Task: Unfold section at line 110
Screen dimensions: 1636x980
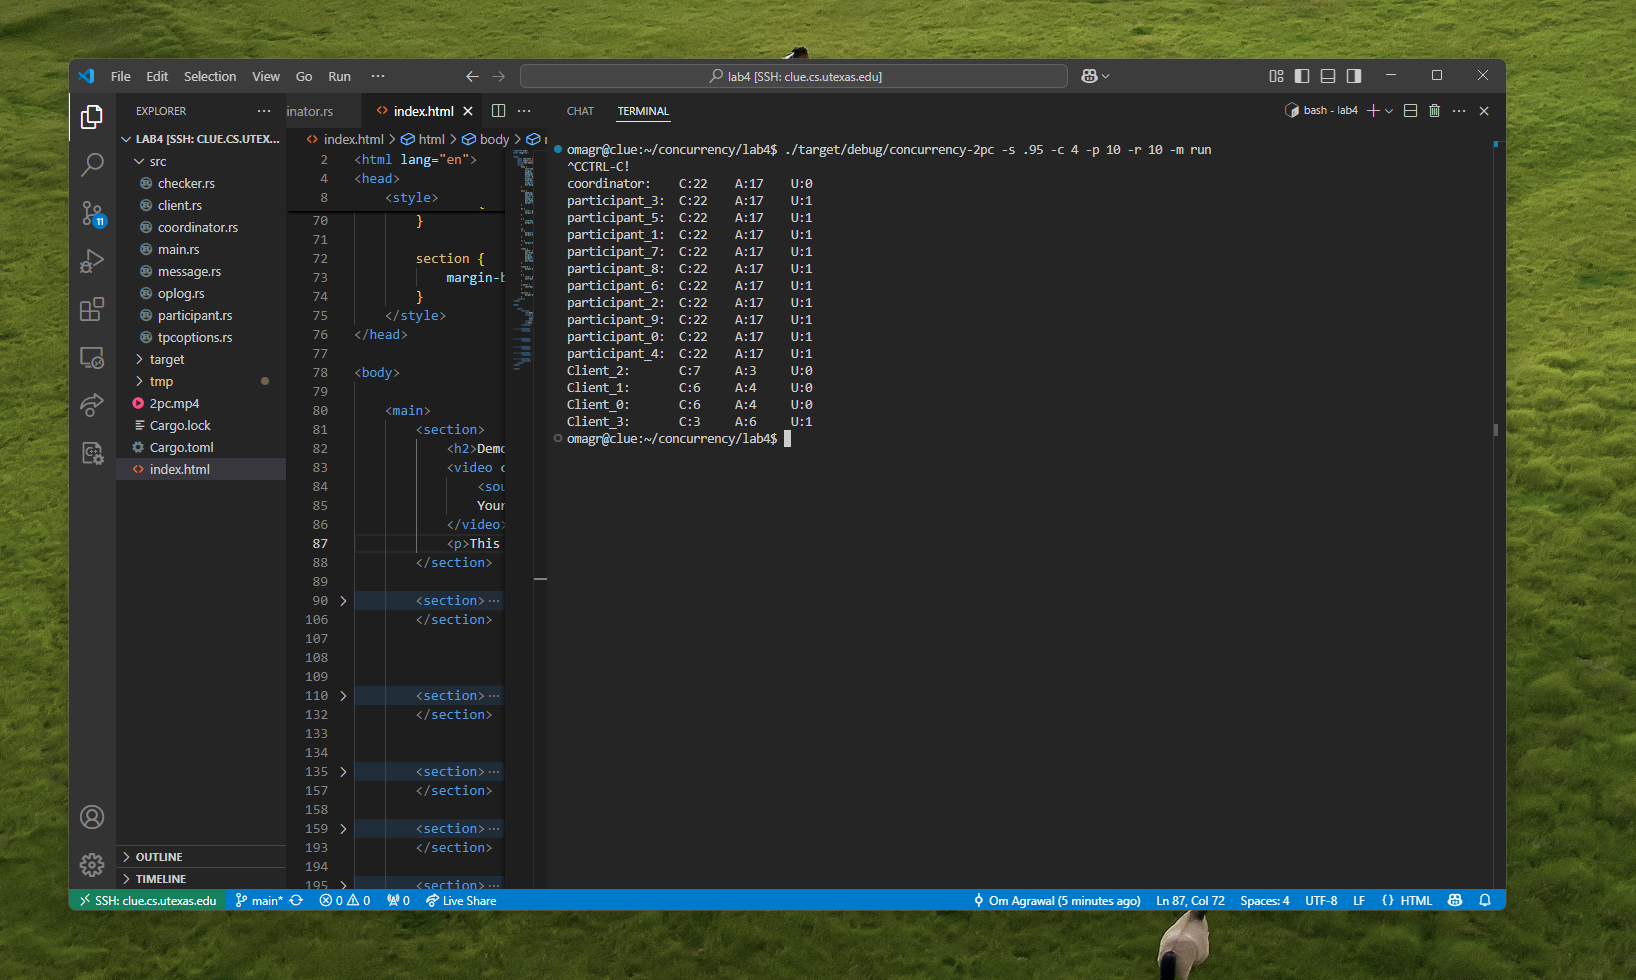Action: 343,696
